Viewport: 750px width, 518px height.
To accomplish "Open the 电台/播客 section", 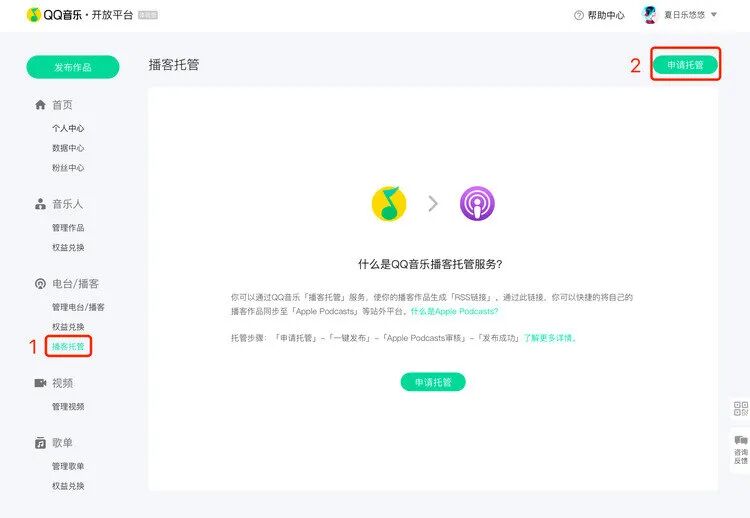I will [76, 284].
